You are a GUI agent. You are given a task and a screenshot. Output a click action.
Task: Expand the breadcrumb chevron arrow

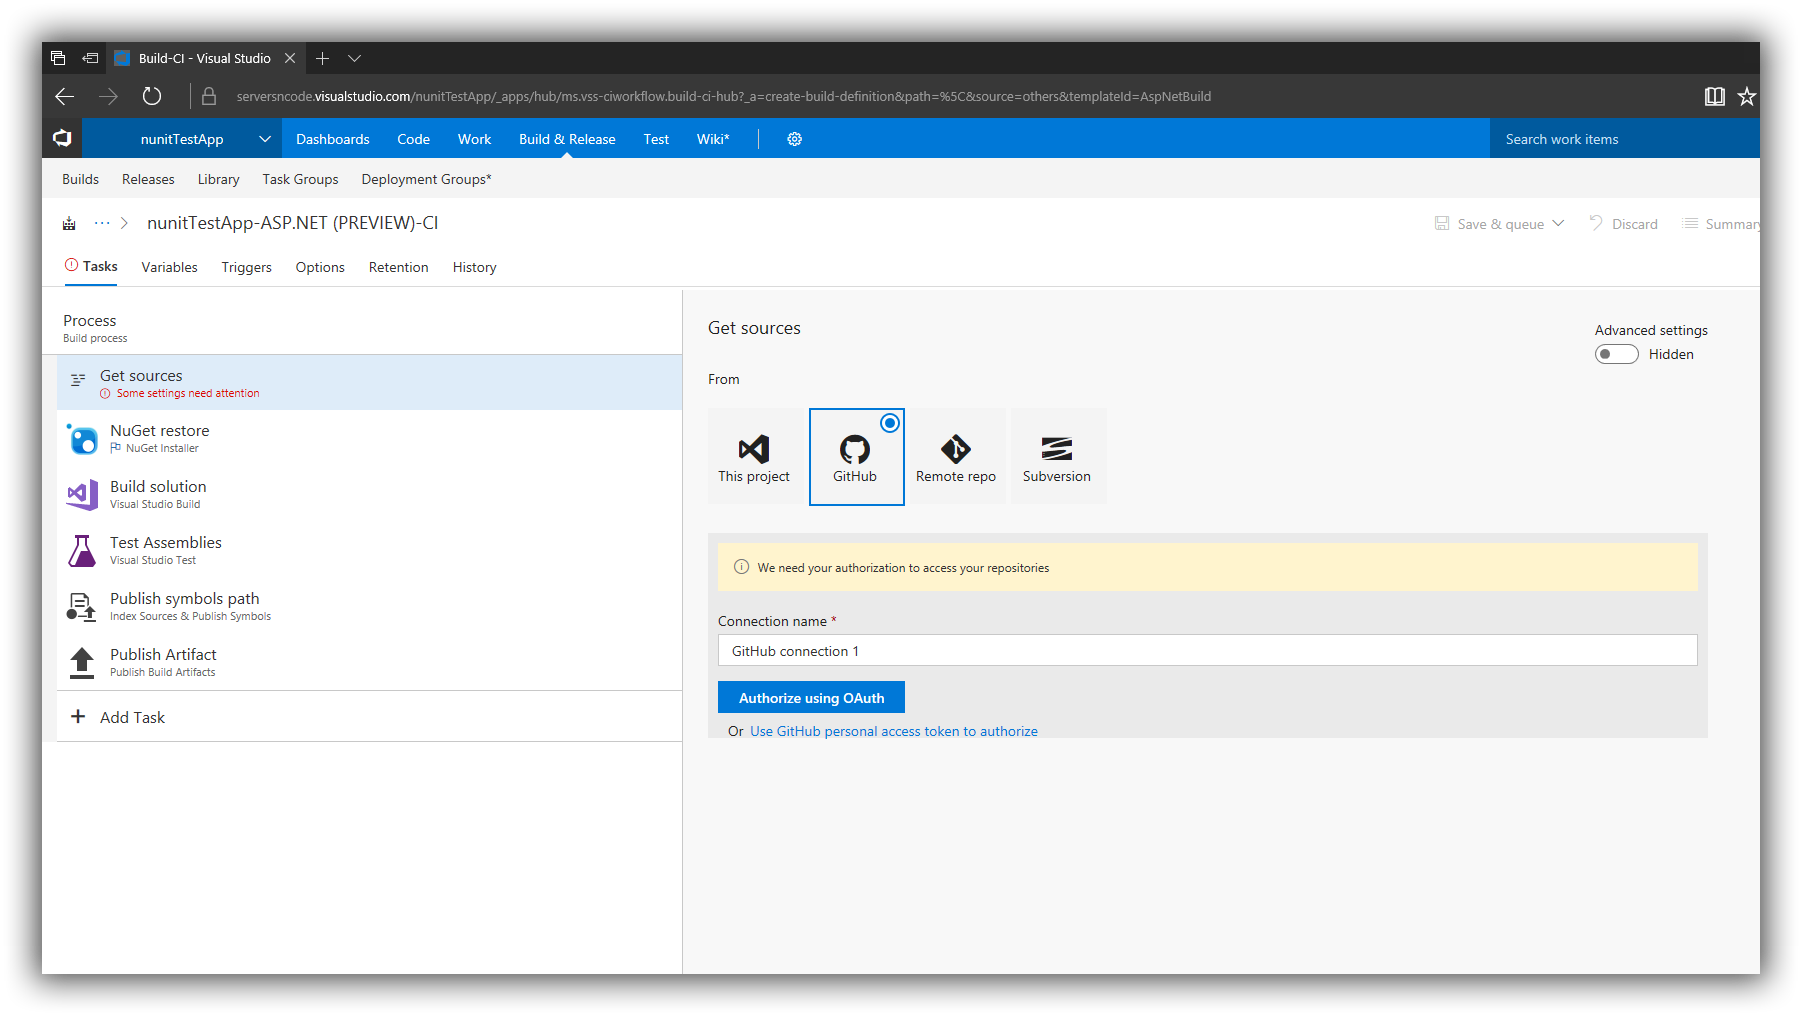pyautogui.click(x=124, y=223)
